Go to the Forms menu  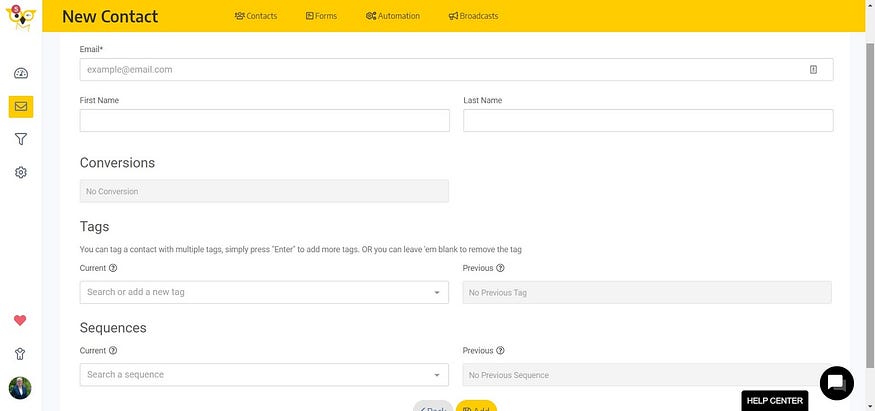pos(321,16)
